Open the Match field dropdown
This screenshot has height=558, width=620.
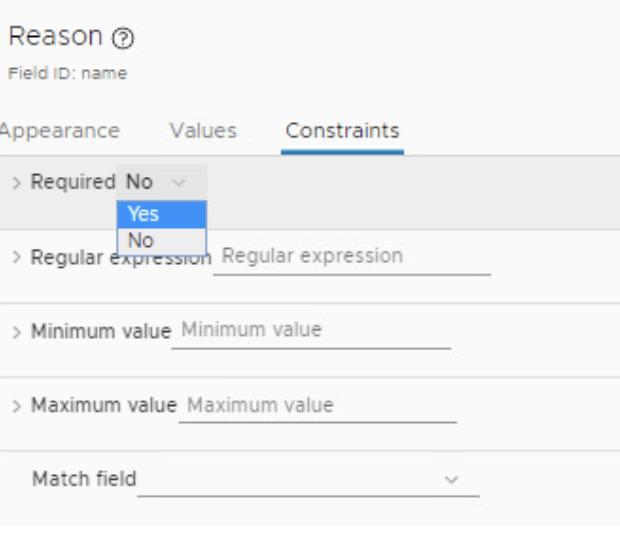pyautogui.click(x=308, y=480)
